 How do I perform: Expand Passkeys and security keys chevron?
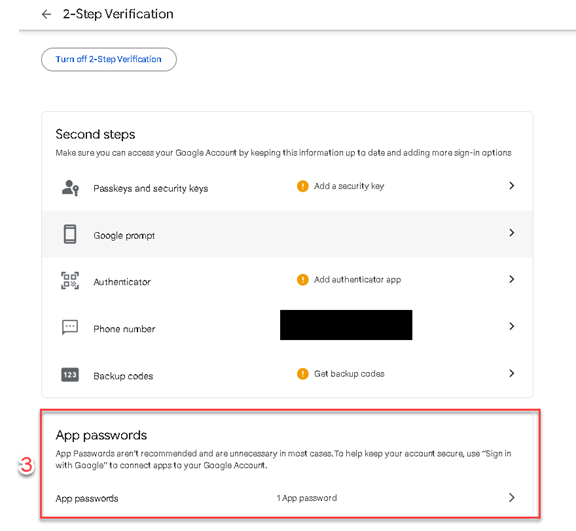(511, 186)
